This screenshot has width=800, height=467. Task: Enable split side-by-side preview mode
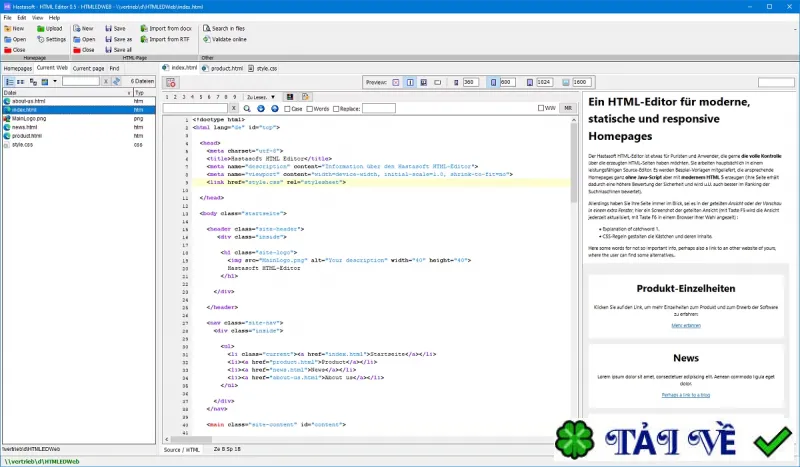pos(410,82)
